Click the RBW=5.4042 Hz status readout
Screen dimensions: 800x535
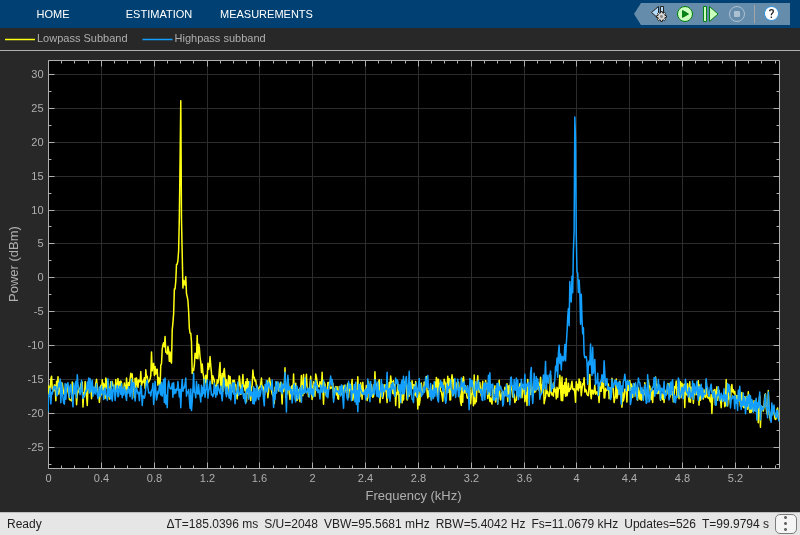coord(480,524)
